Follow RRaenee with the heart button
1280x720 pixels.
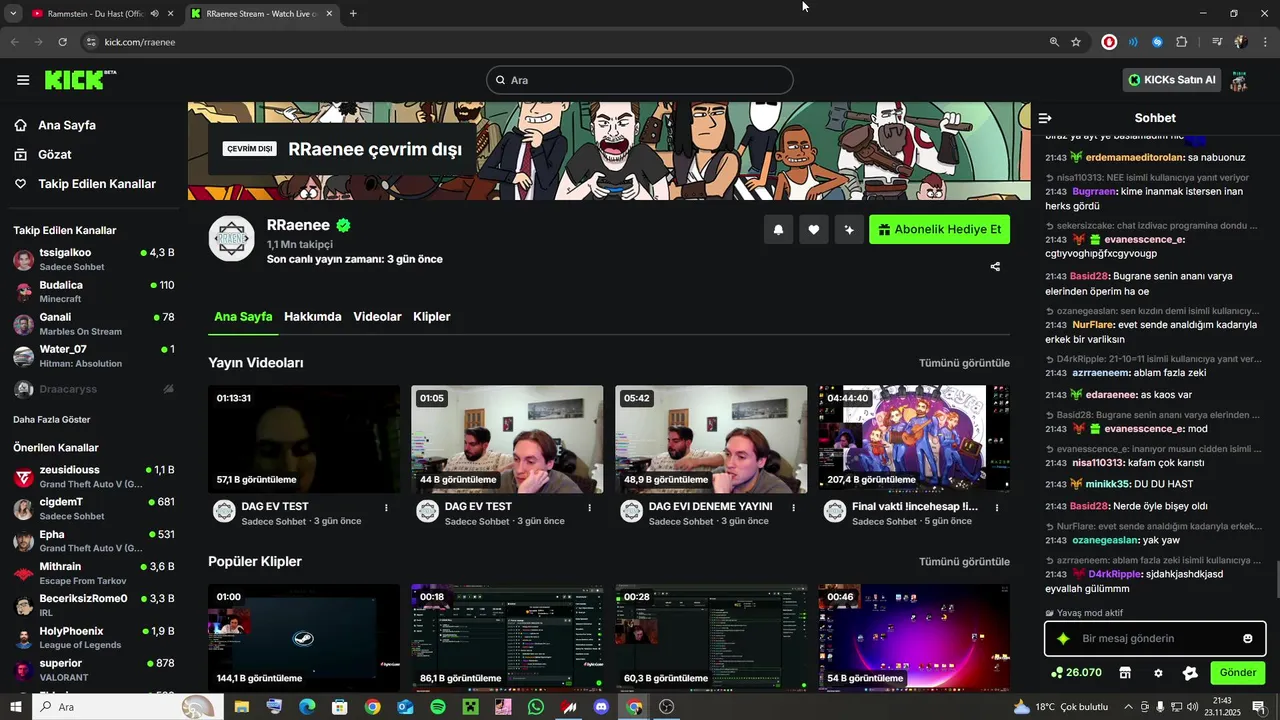pos(814,230)
